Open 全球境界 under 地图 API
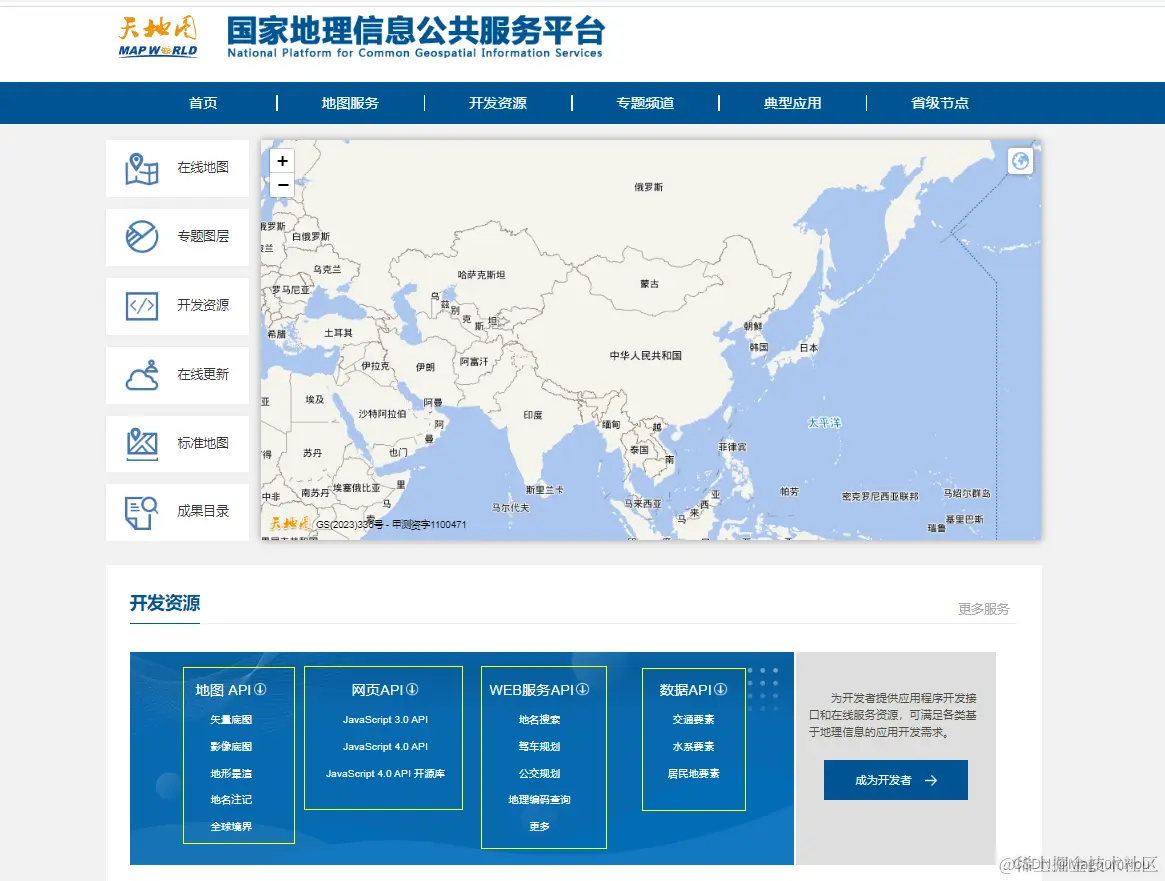The image size is (1165, 881). 231,827
